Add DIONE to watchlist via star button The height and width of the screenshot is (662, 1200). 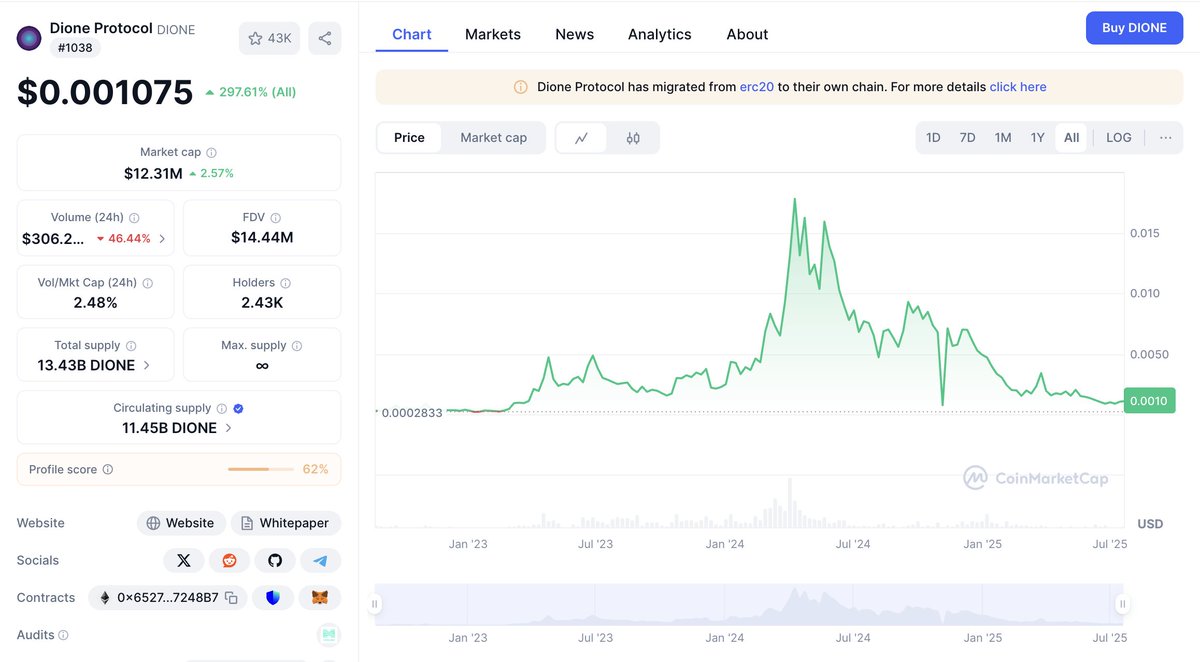coord(269,38)
